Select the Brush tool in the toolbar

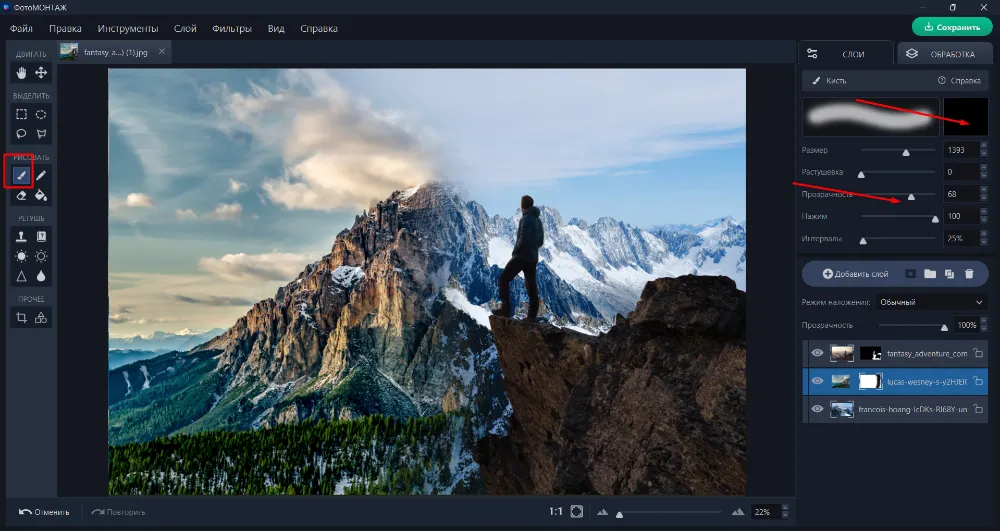[21, 175]
